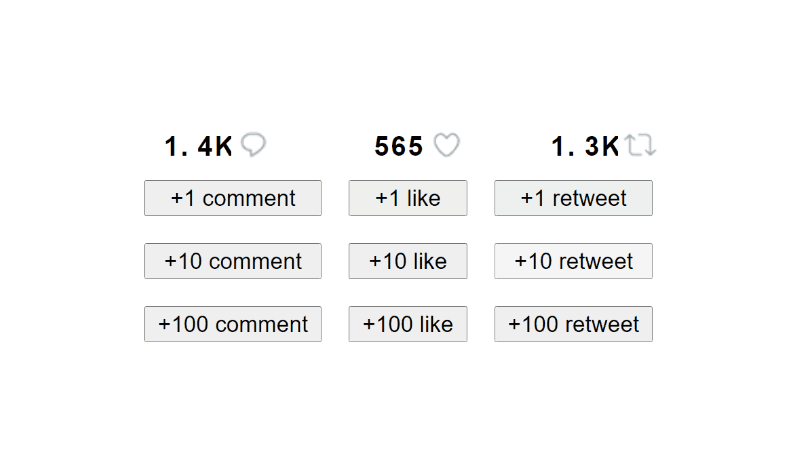Viewport: 800px width, 470px height.
Task: Click the retweet arrows icon
Action: (640, 146)
